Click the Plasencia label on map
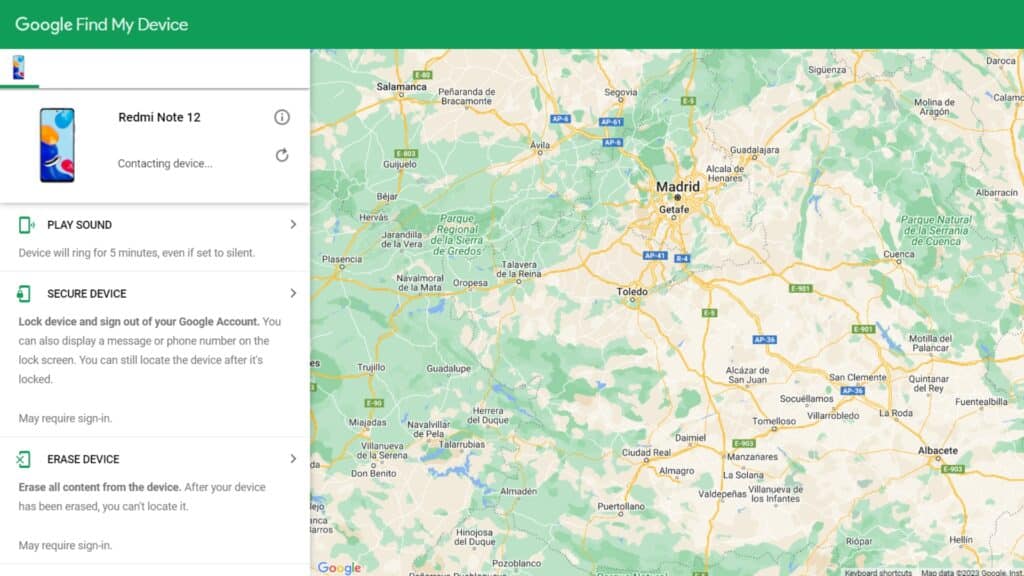 342,259
